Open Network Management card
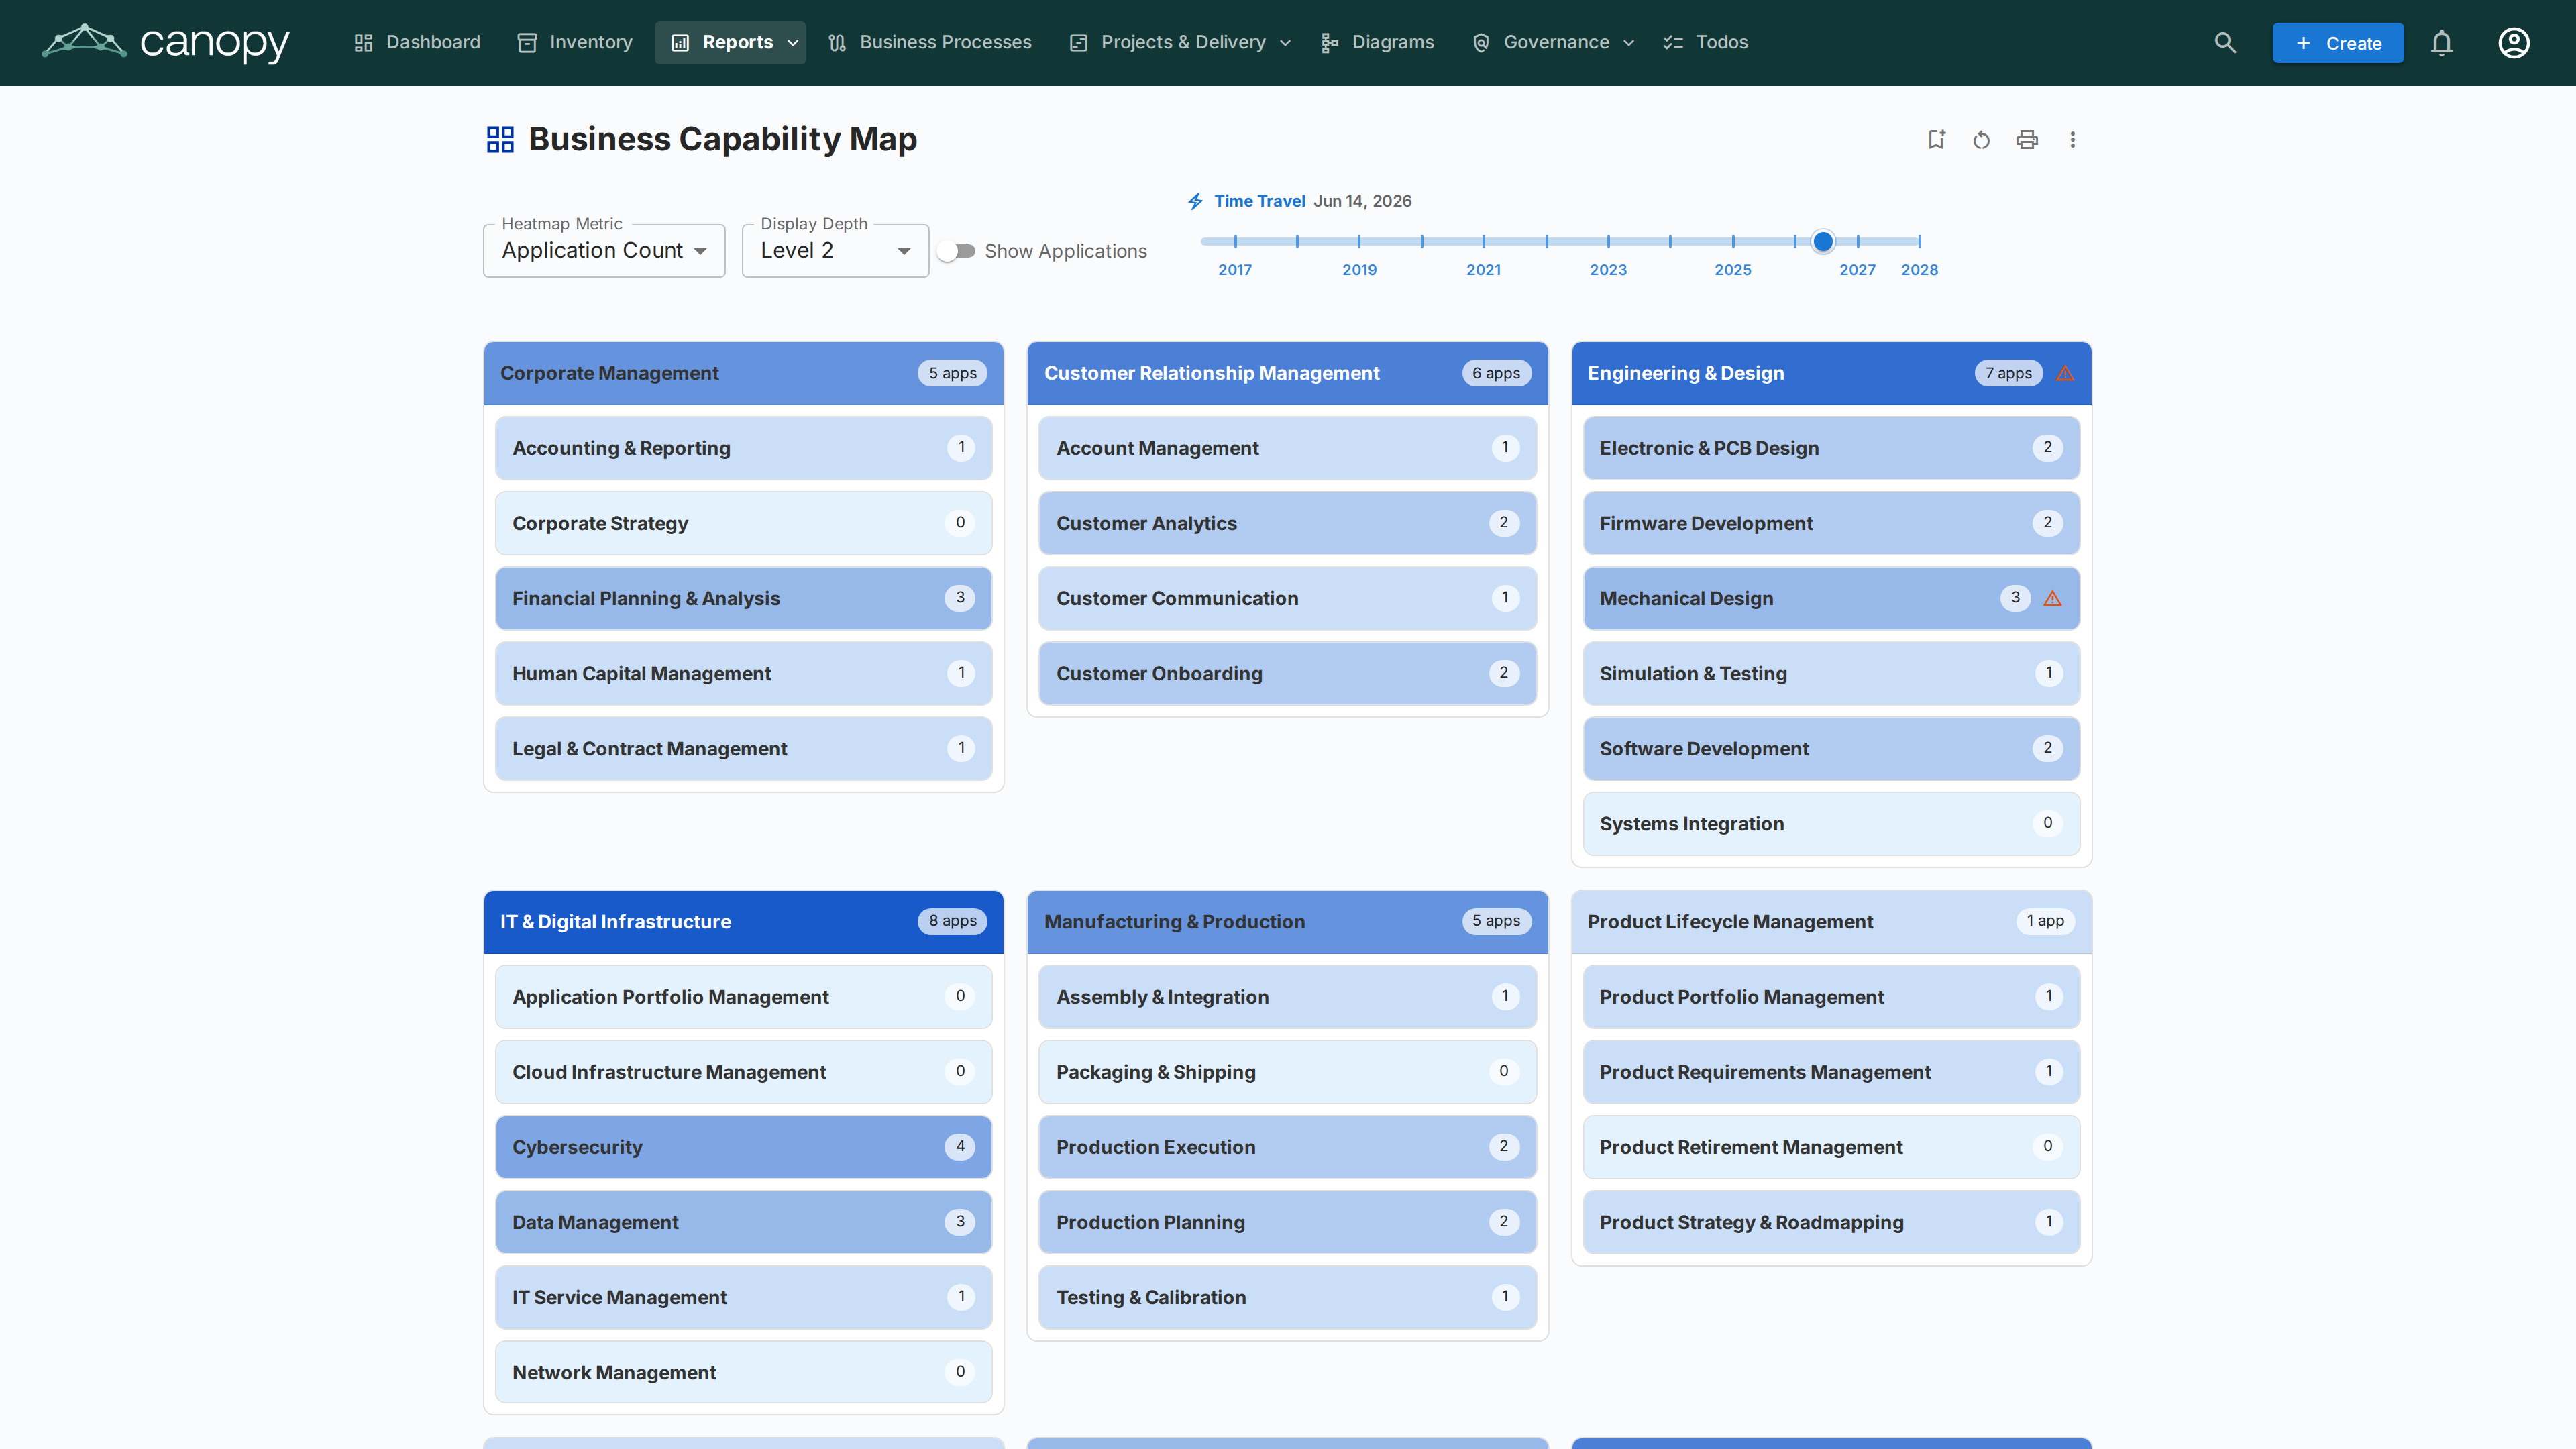2576x1449 pixels. point(744,1372)
